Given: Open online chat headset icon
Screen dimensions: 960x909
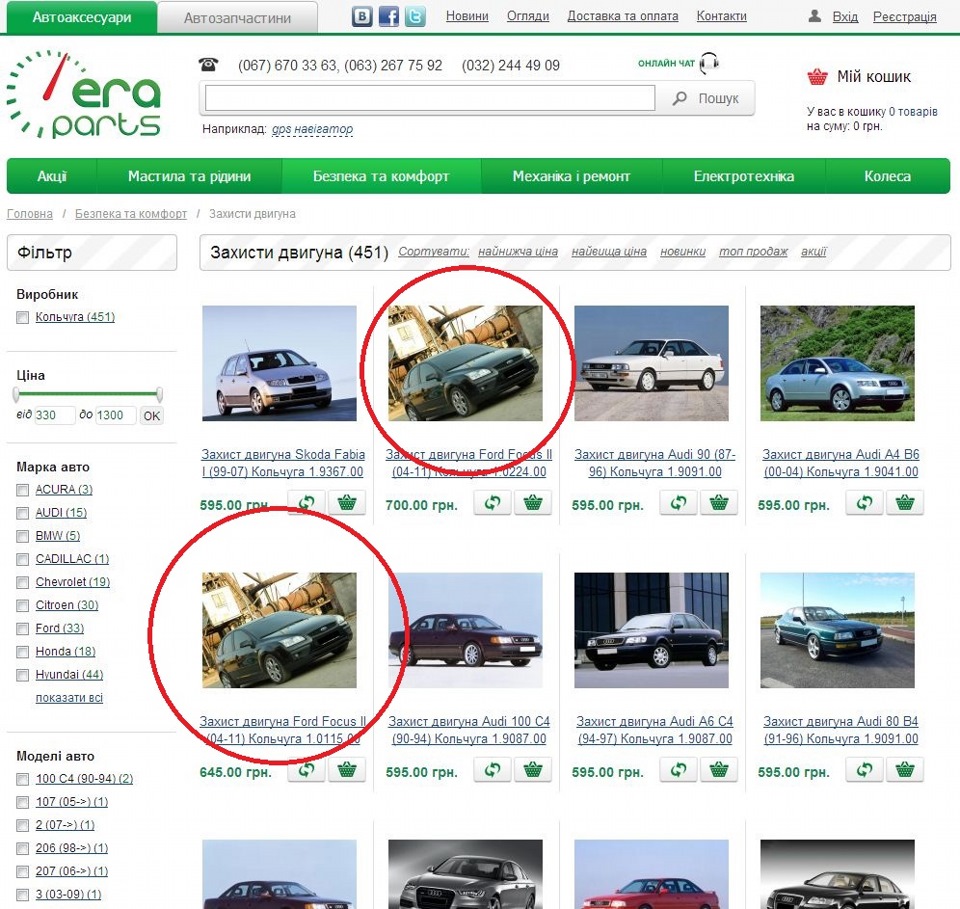Looking at the screenshot, I should (x=709, y=63).
